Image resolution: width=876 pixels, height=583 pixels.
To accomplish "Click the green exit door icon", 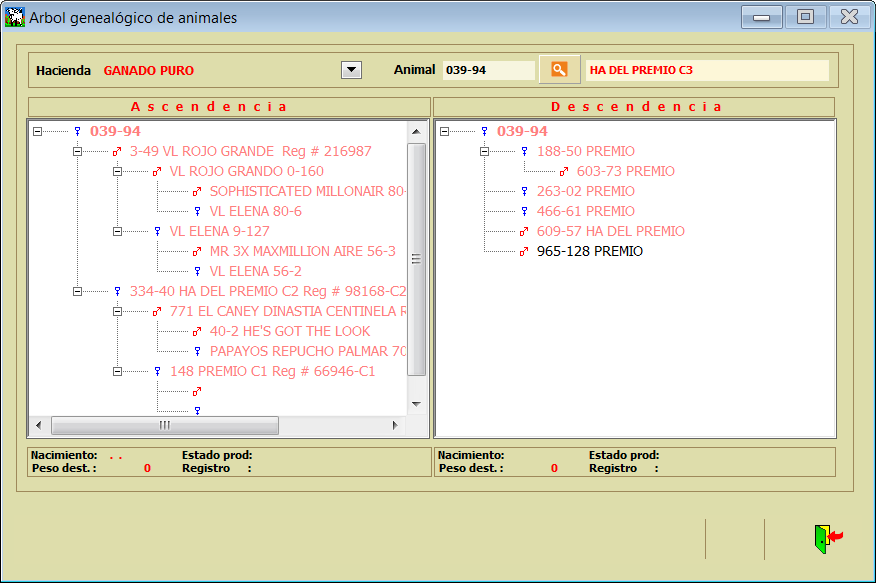I will (824, 538).
